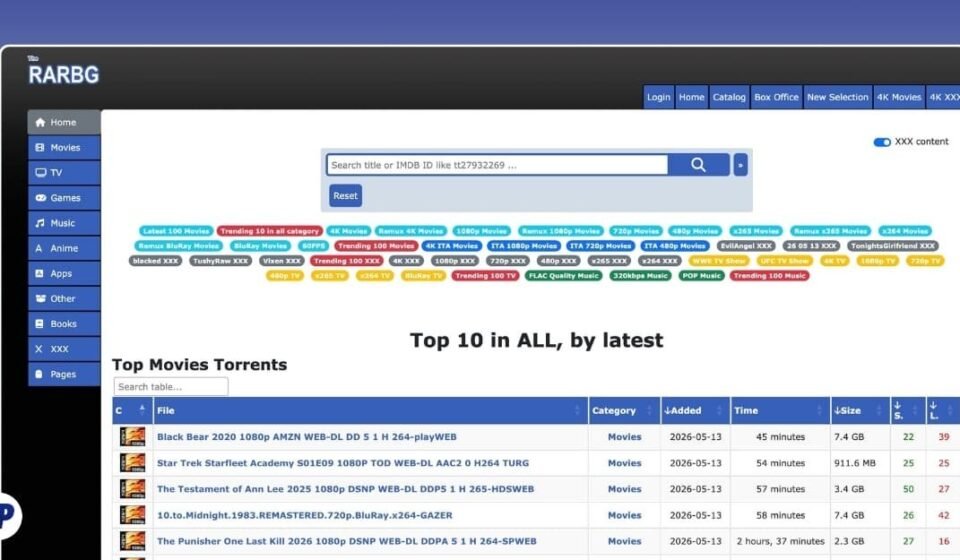Sort the table by Added date
The image size is (960, 560).
[695, 410]
